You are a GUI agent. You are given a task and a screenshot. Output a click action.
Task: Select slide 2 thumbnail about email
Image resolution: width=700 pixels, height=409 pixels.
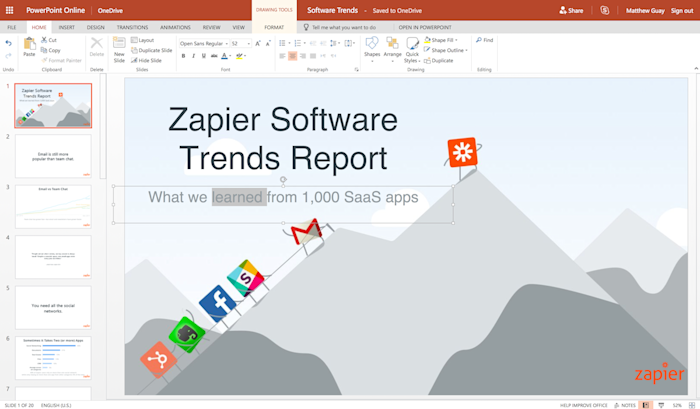(x=53, y=156)
